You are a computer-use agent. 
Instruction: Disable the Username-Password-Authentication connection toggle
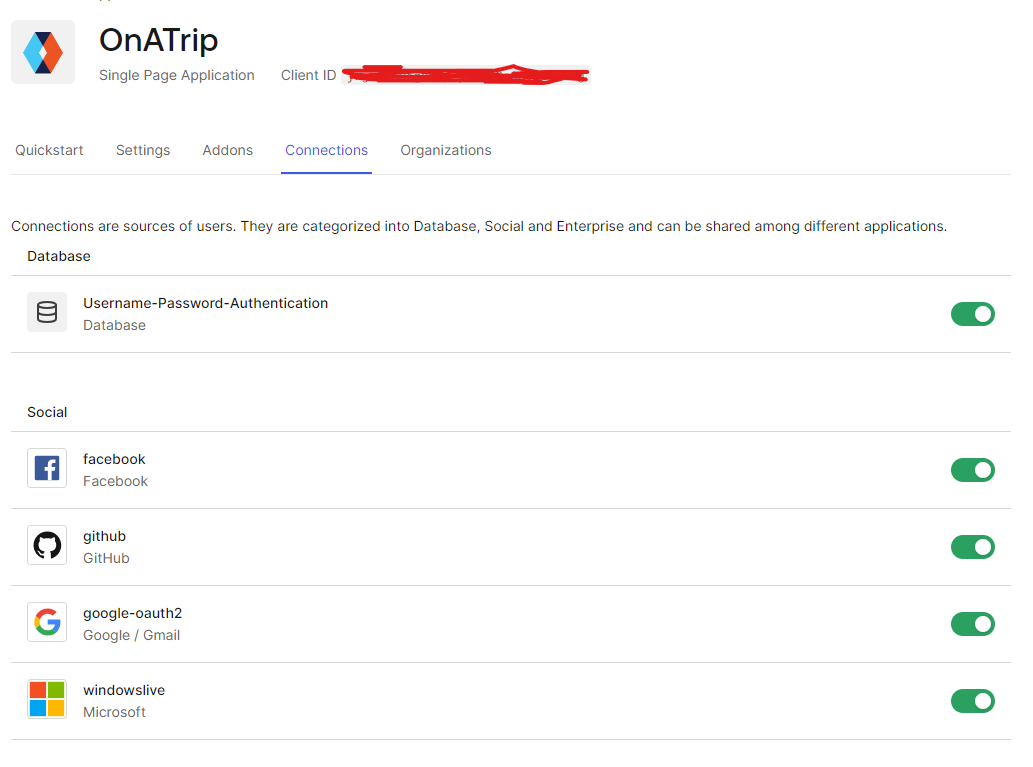pyautogui.click(x=972, y=314)
